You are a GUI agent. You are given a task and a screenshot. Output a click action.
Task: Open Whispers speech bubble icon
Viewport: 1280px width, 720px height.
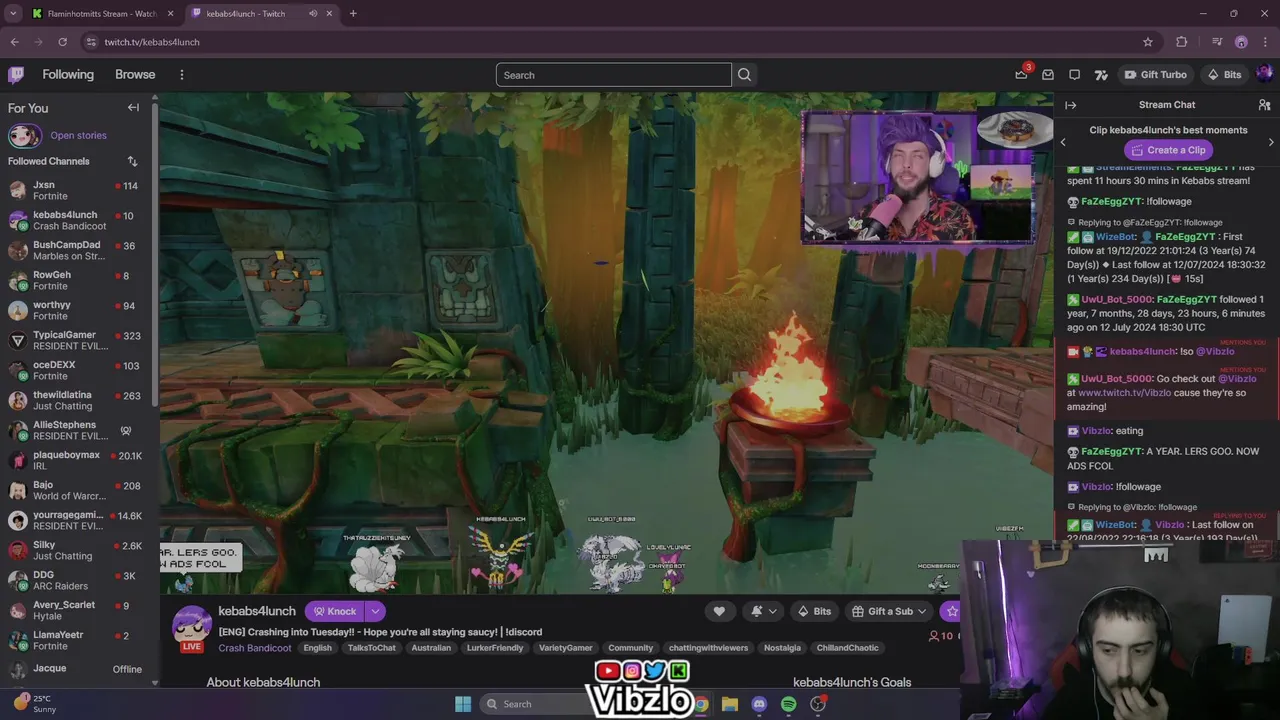click(x=1074, y=75)
